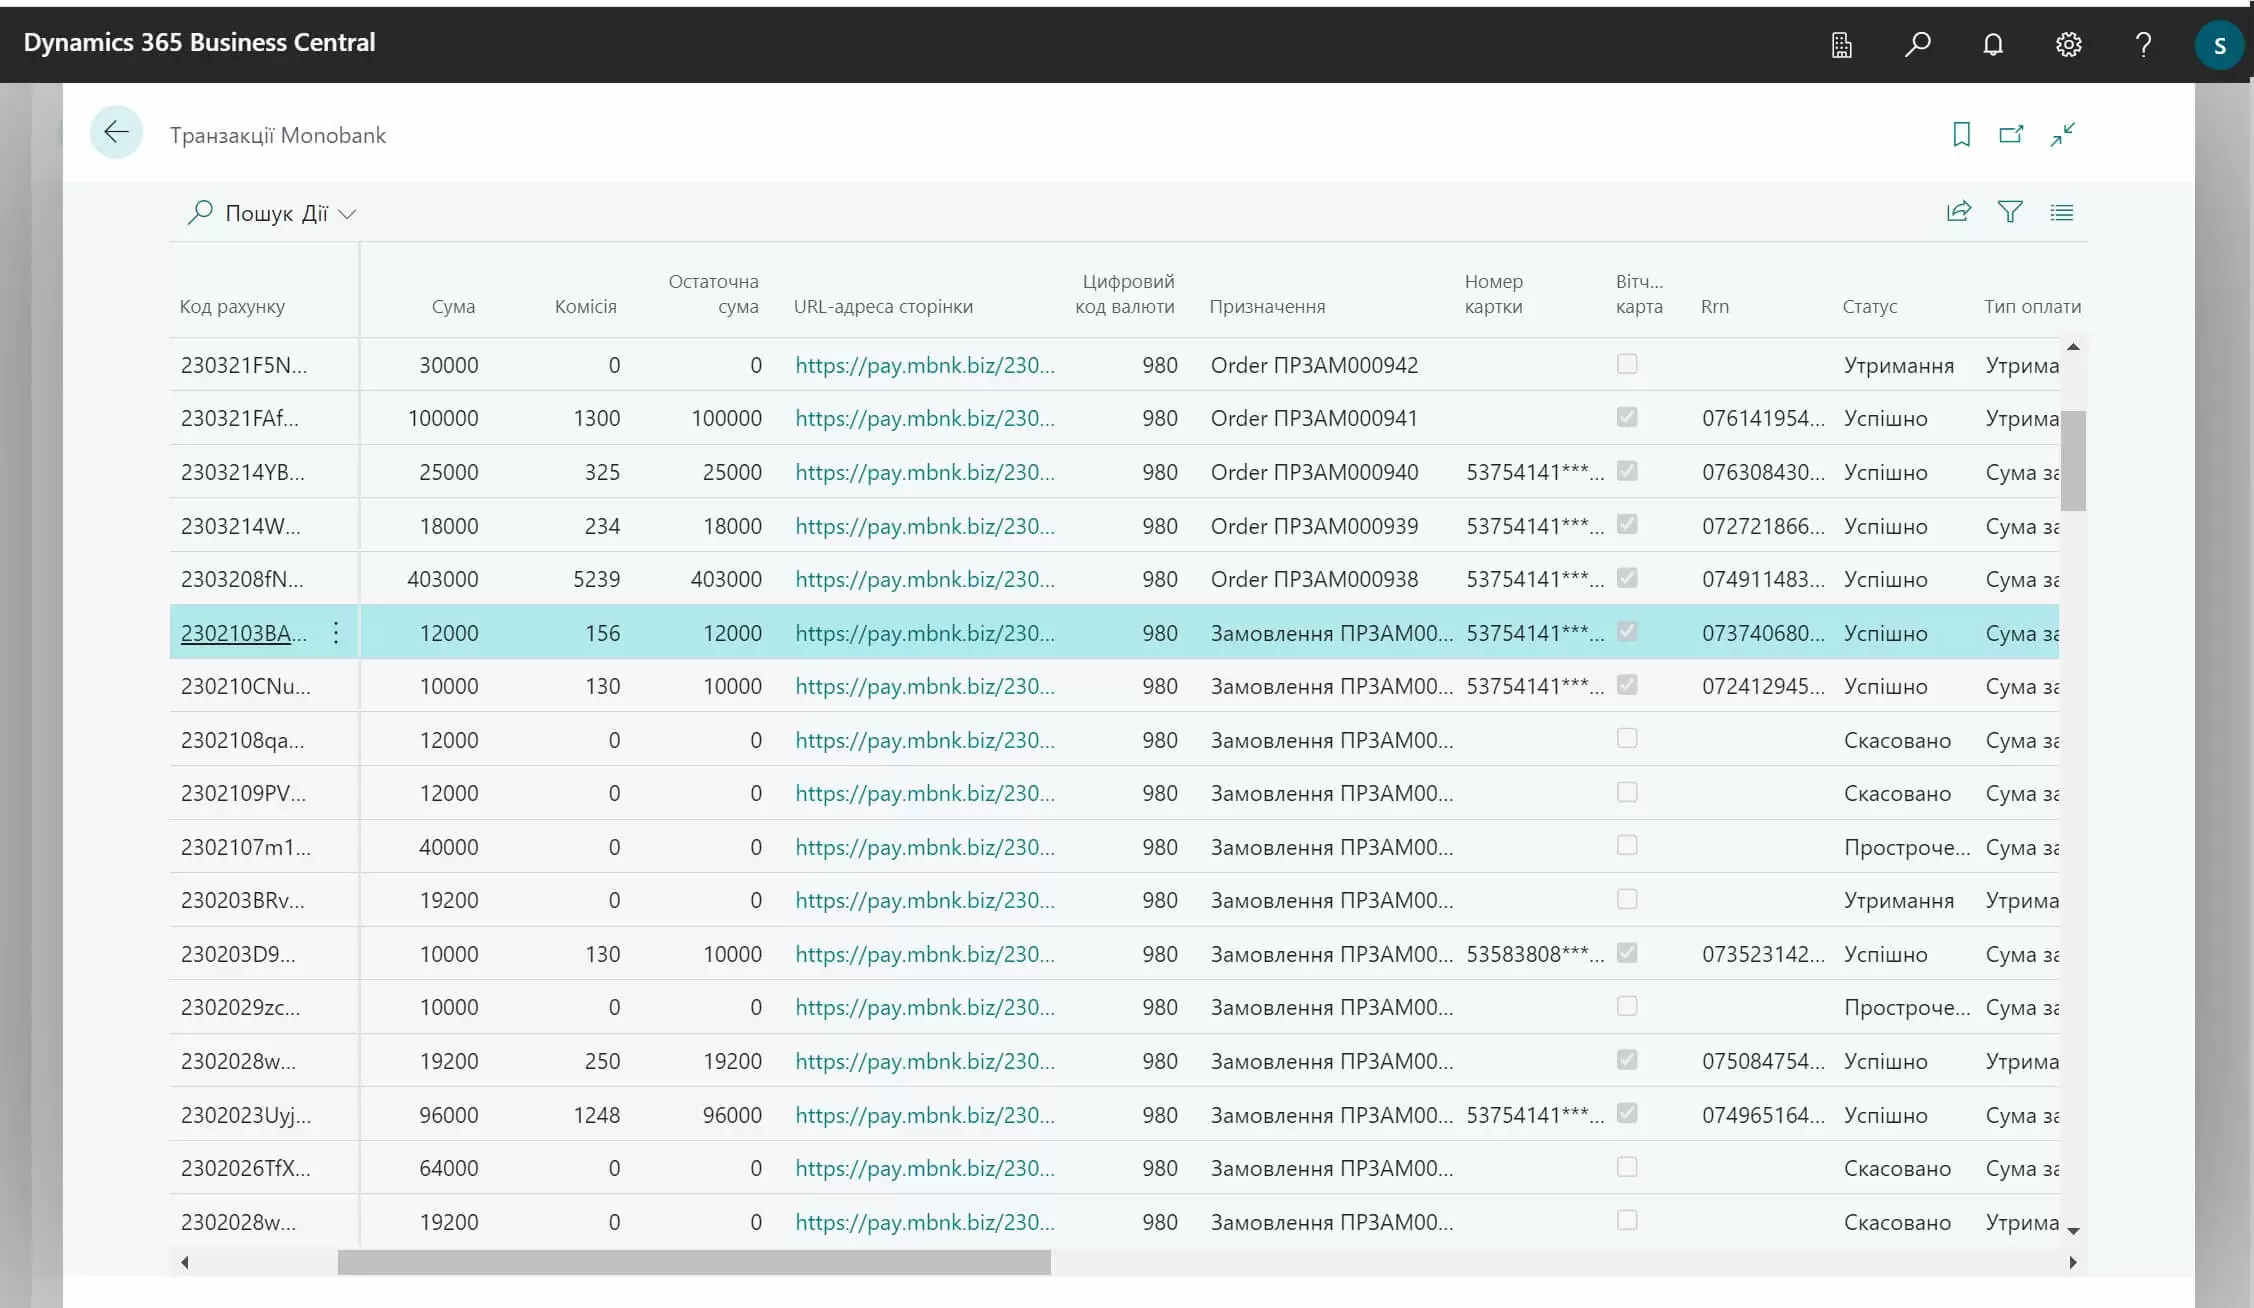Screen dimensions: 2254x1308
Task: Click the share list icon
Action: 1958,212
